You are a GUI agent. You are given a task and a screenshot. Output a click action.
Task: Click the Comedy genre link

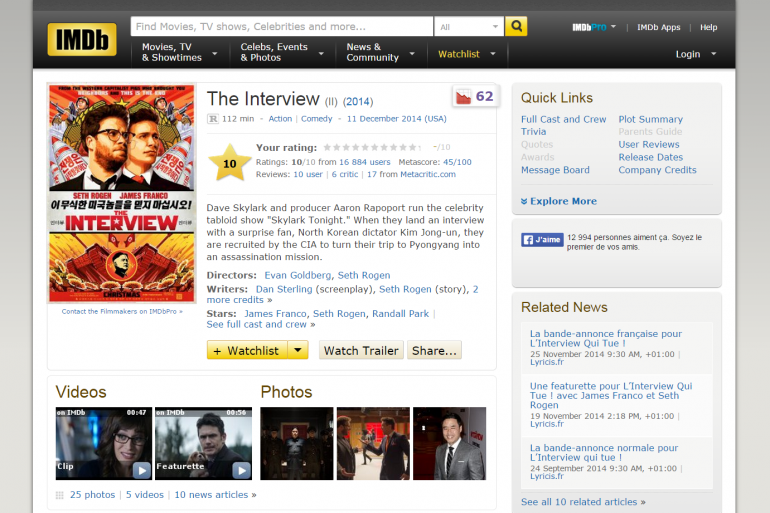pos(316,119)
